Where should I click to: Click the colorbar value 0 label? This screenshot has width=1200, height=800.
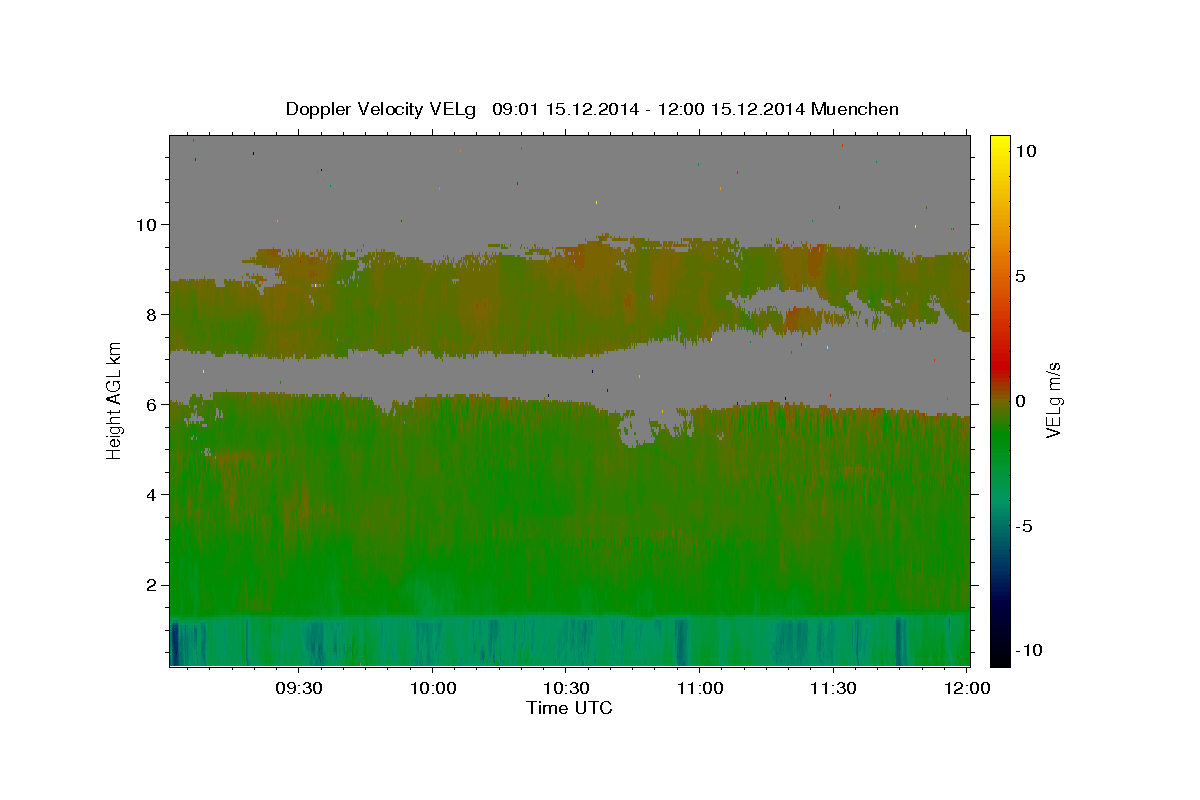(x=1020, y=401)
